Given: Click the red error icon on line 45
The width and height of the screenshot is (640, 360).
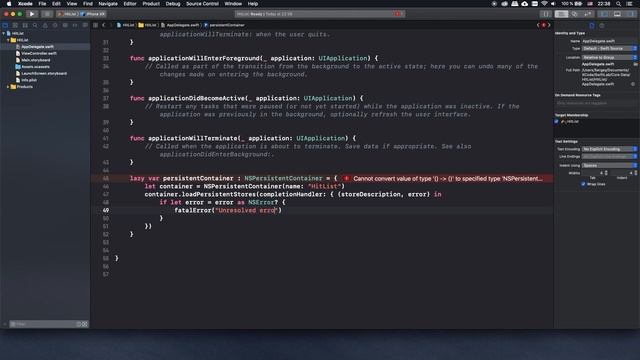Looking at the screenshot, I should pos(346,178).
